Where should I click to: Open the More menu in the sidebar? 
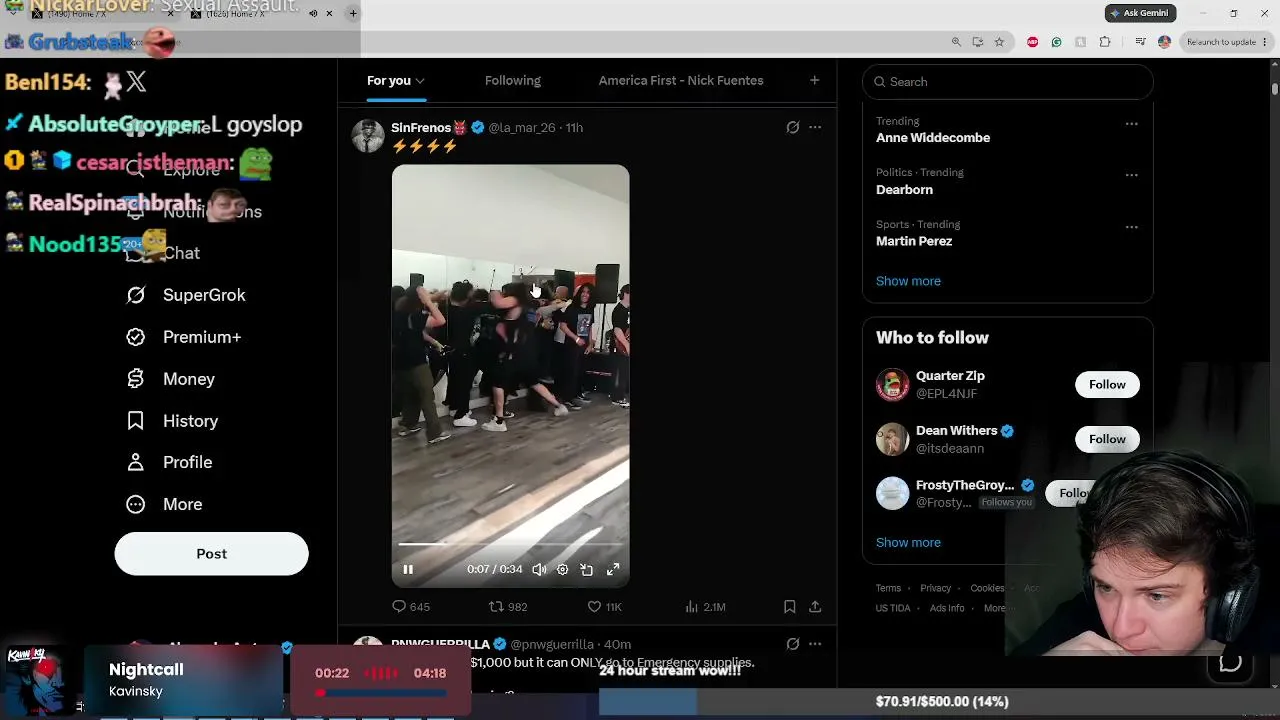click(164, 504)
